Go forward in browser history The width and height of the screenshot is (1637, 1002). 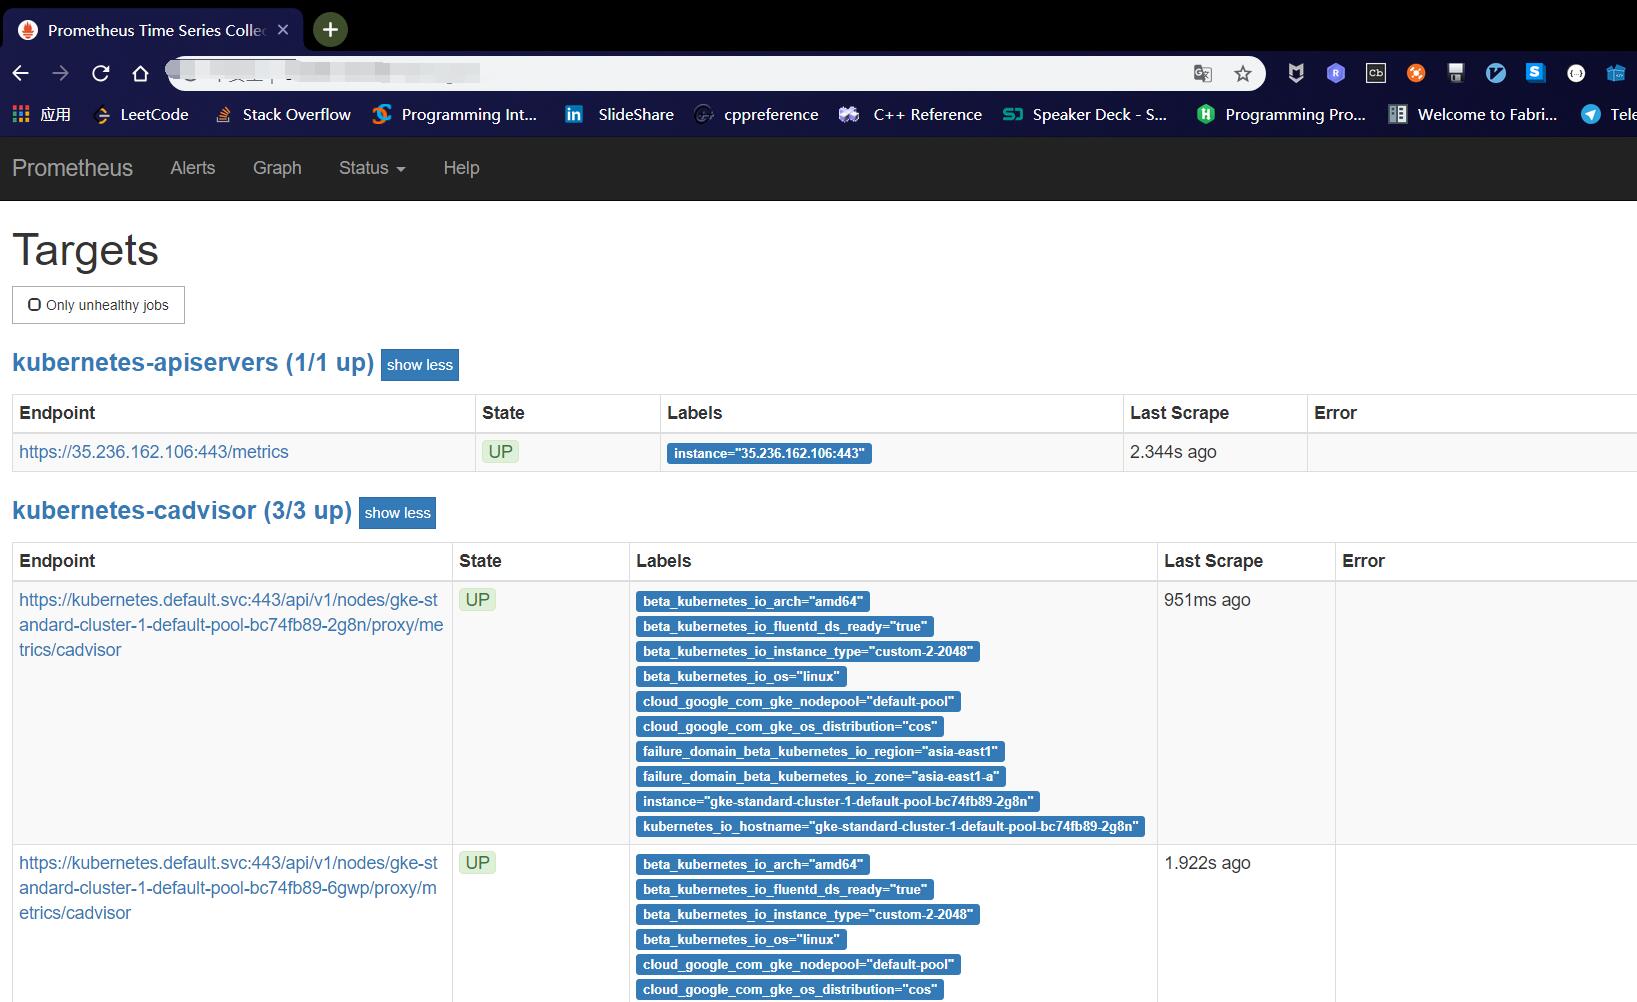coord(61,73)
